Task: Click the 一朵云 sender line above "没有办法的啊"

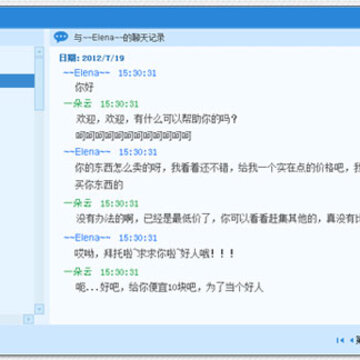Action: [x=101, y=203]
